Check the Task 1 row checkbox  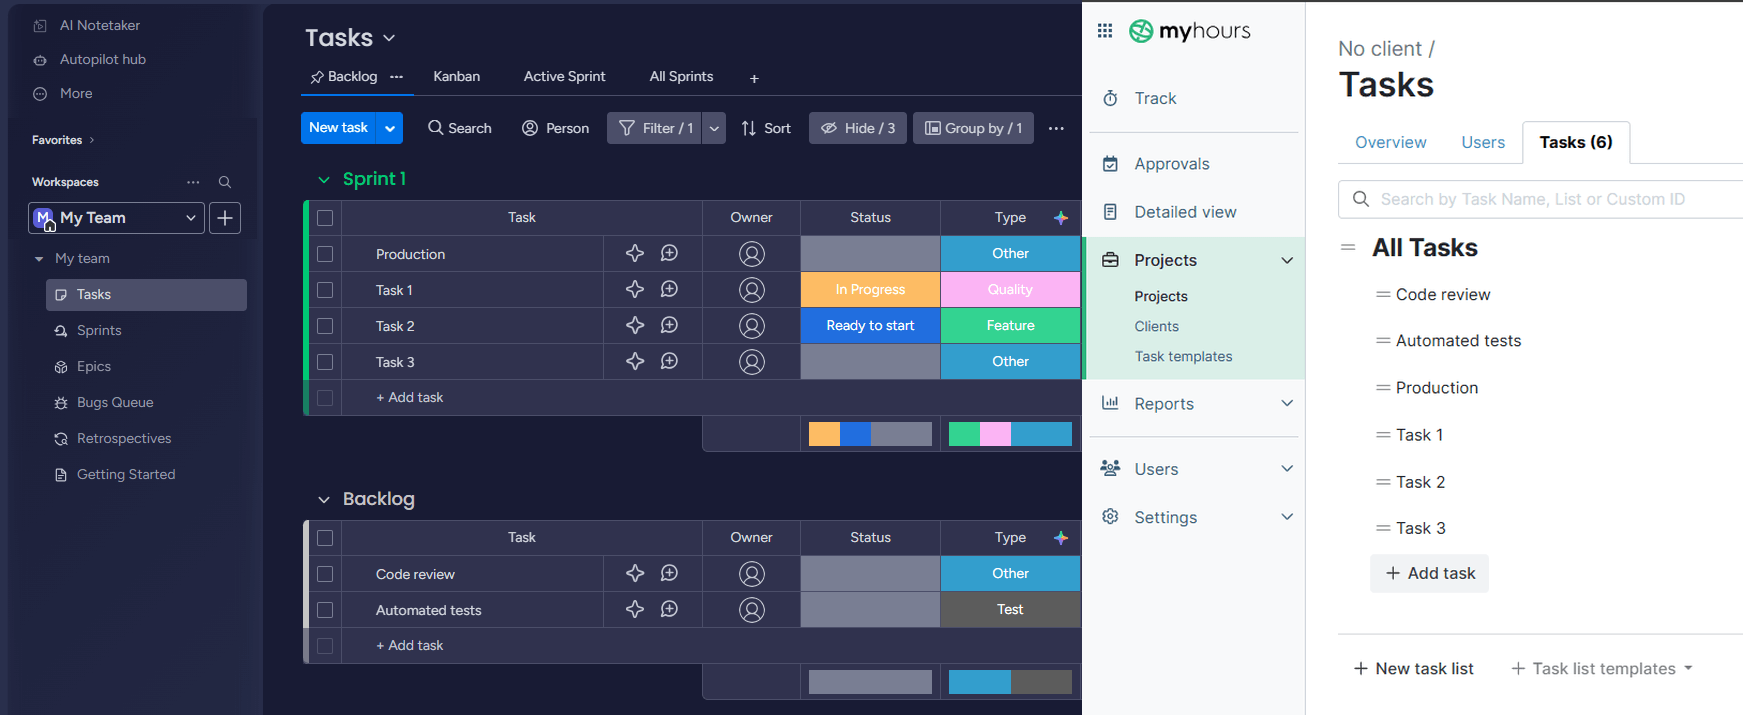(325, 290)
